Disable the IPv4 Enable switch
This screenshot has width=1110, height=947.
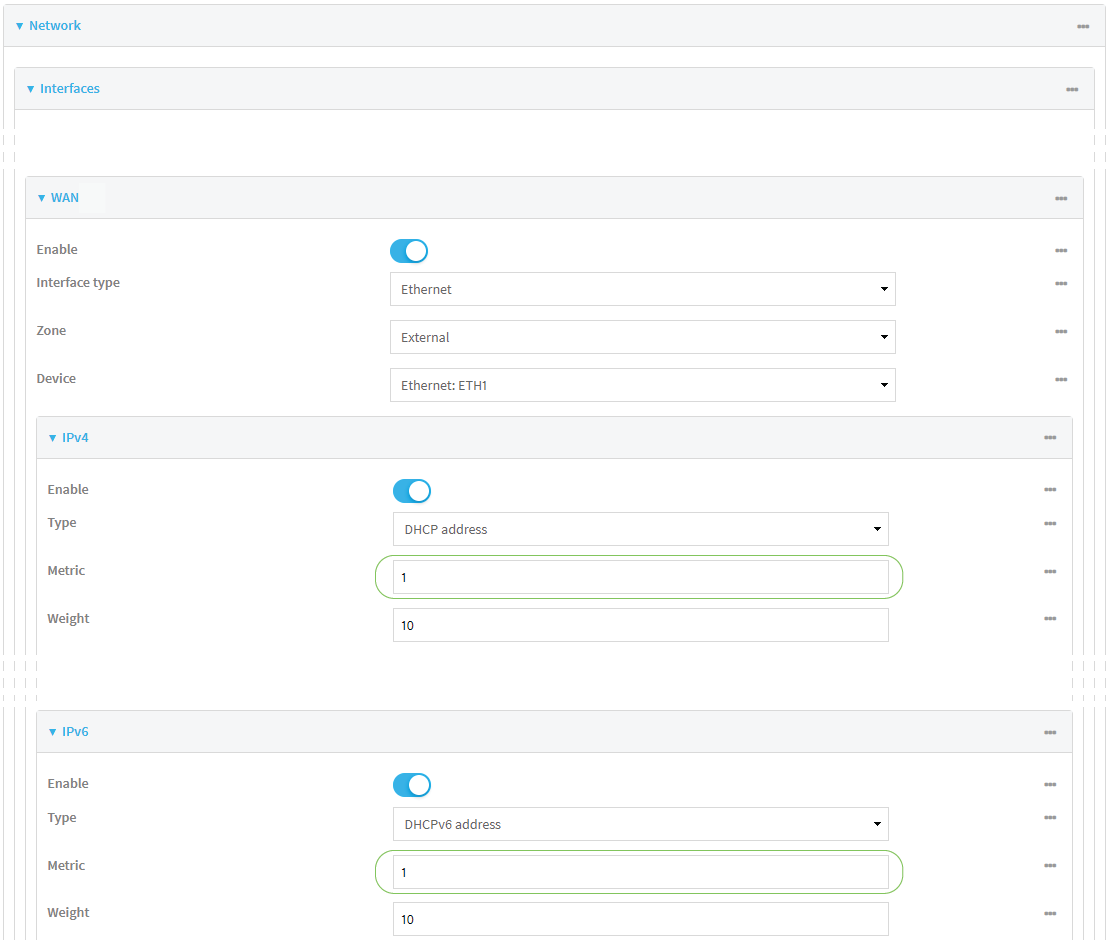(x=411, y=491)
